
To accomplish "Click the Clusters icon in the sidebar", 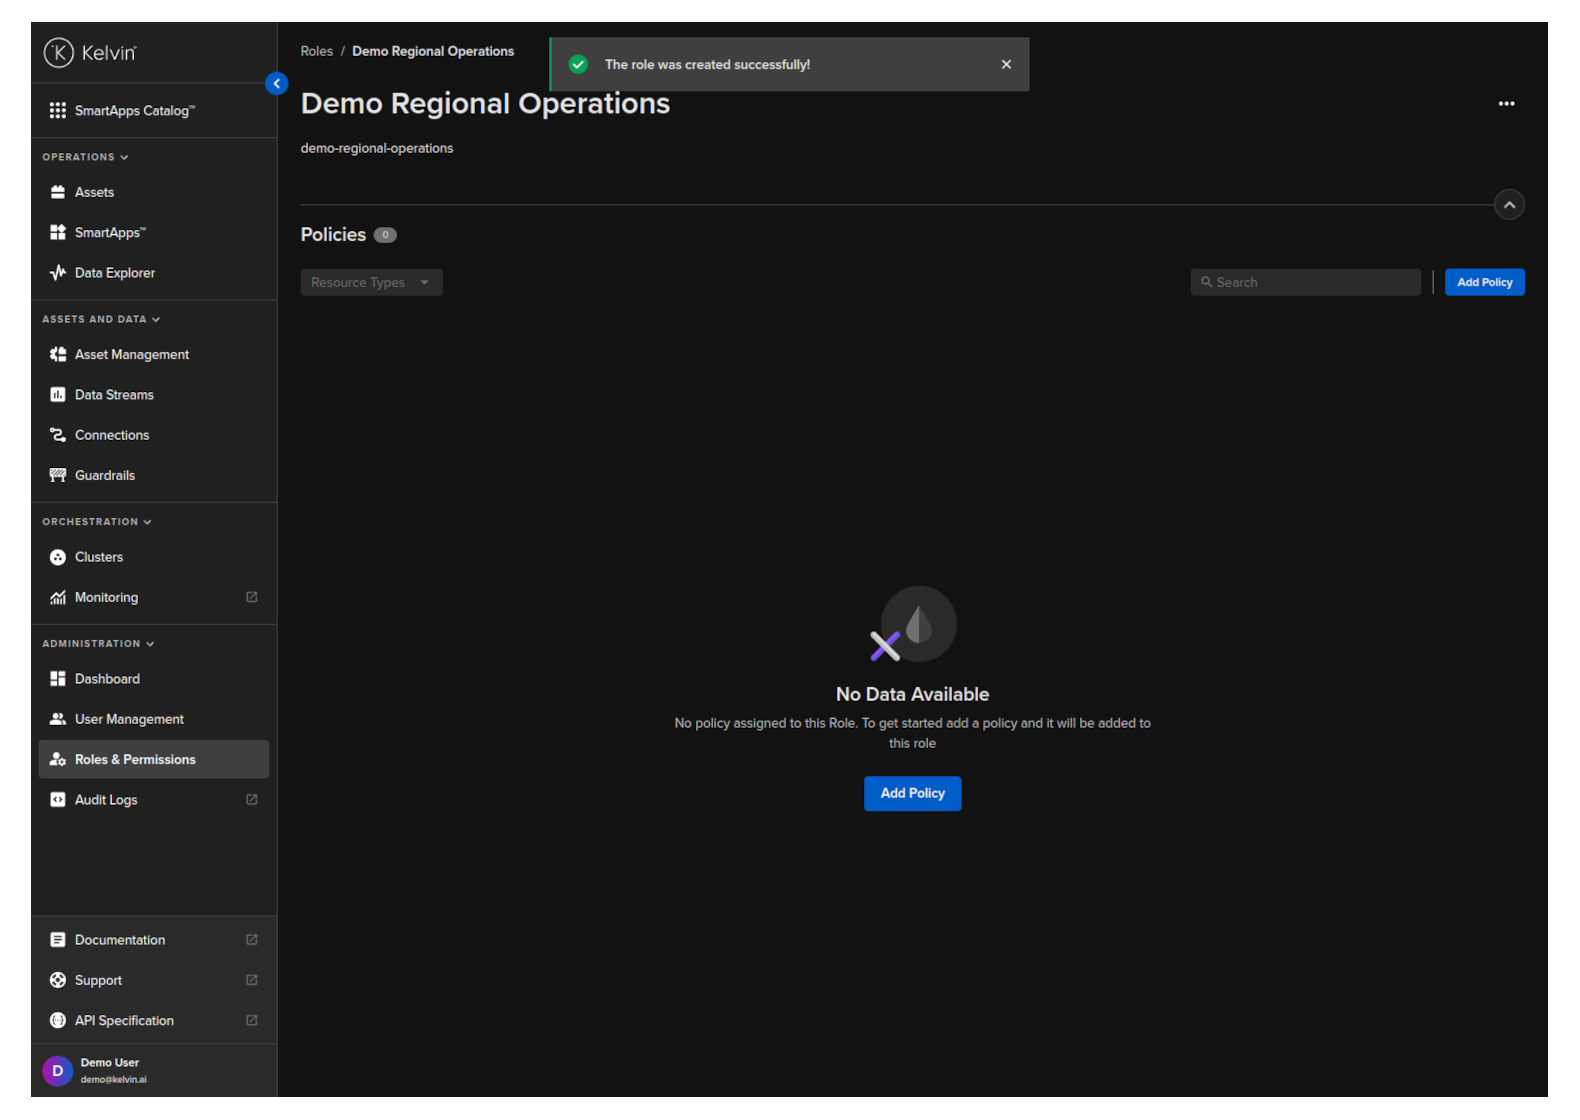I will tap(58, 558).
